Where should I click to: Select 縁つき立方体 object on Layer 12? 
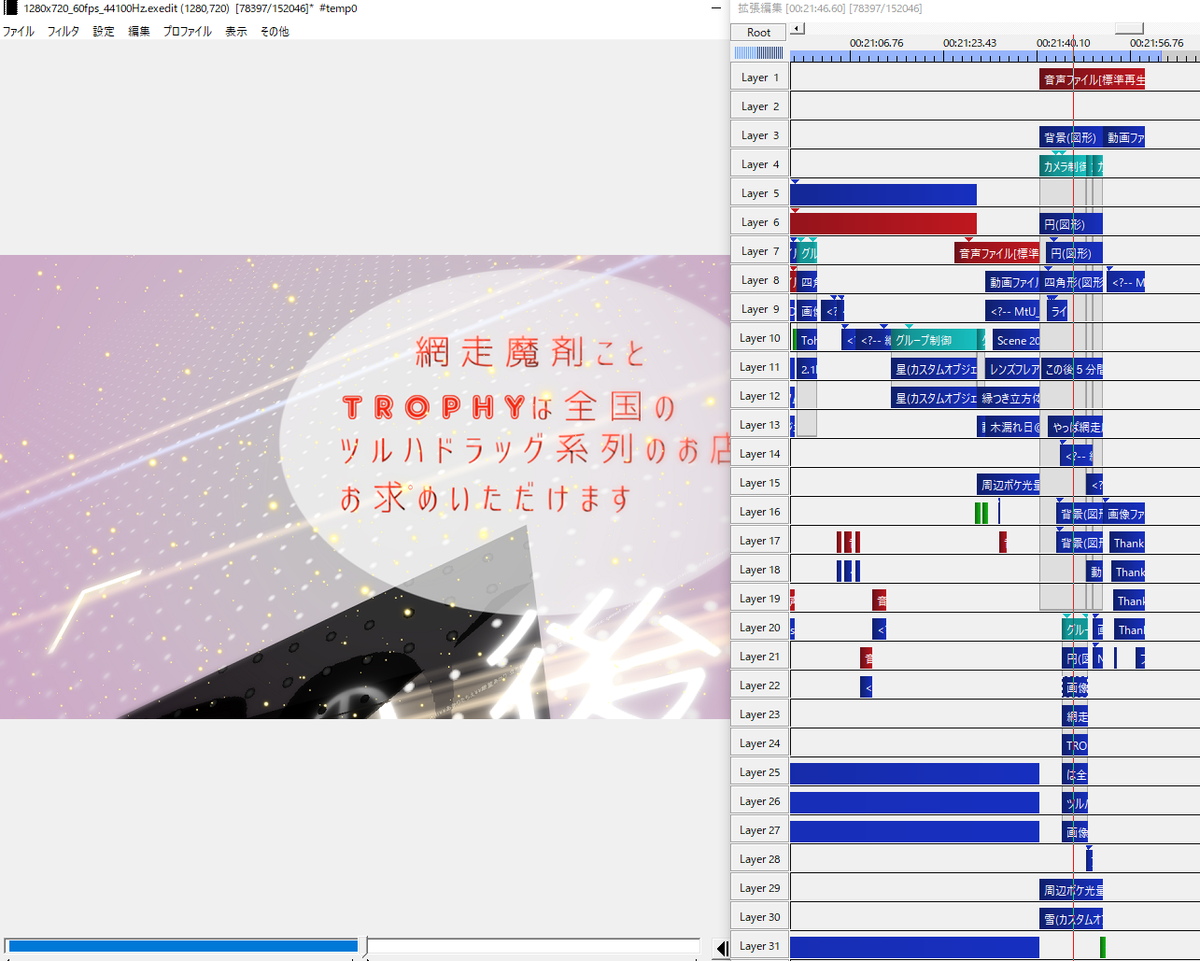1009,399
